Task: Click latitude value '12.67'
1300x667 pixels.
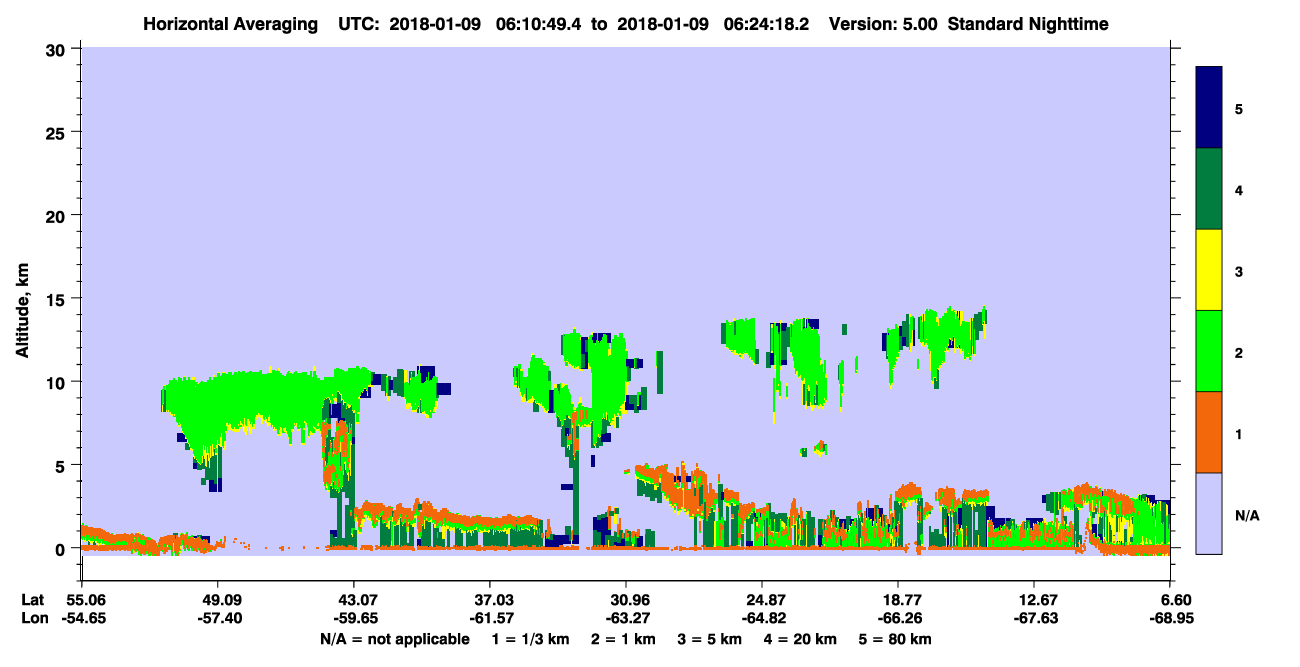Action: 1034,599
